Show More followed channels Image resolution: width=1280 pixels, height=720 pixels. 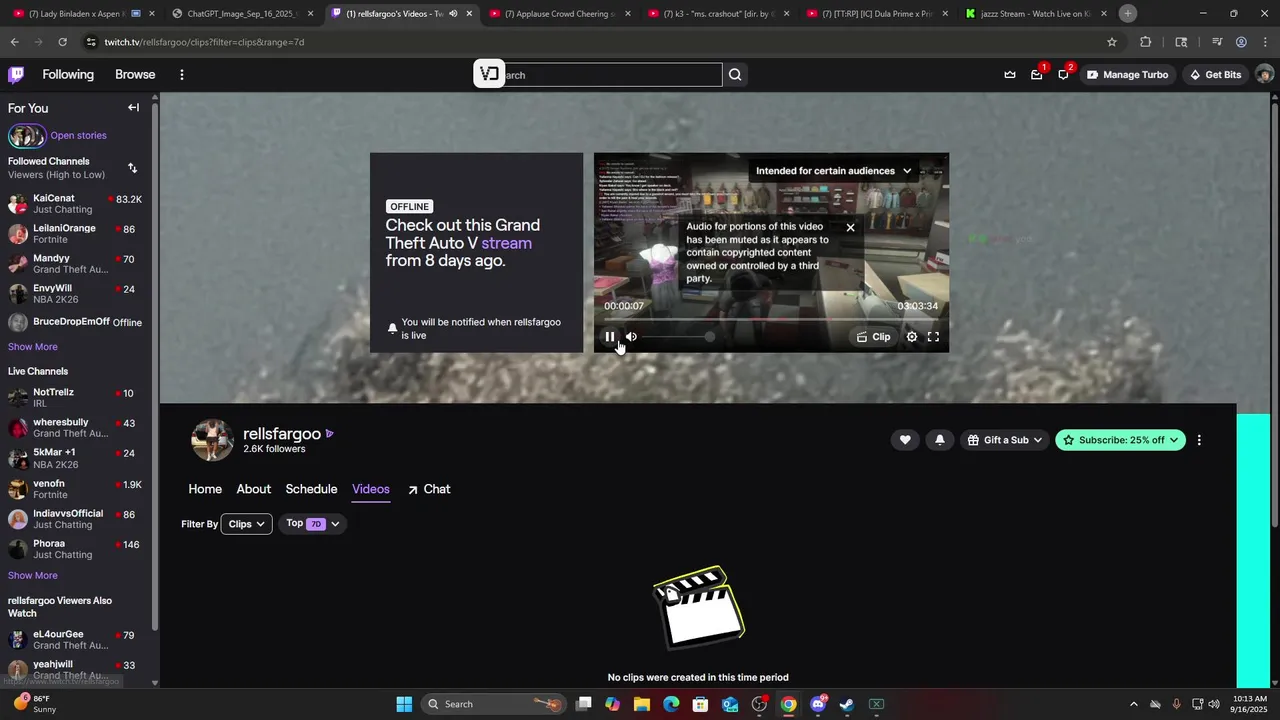coord(33,347)
